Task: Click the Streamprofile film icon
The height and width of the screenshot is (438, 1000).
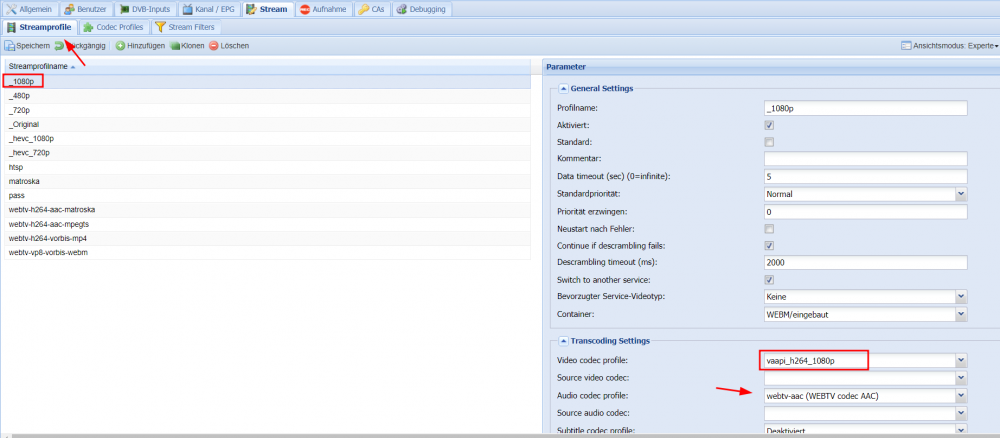Action: pos(11,27)
